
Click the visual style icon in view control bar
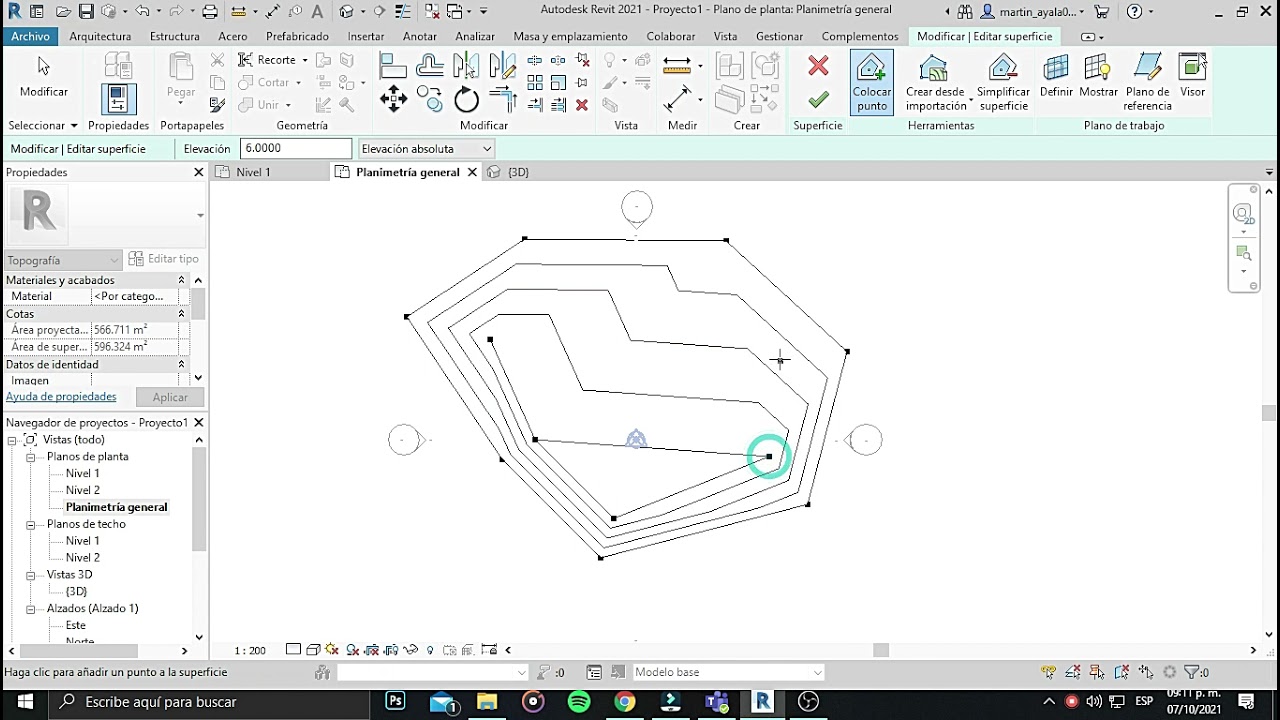pos(313,650)
